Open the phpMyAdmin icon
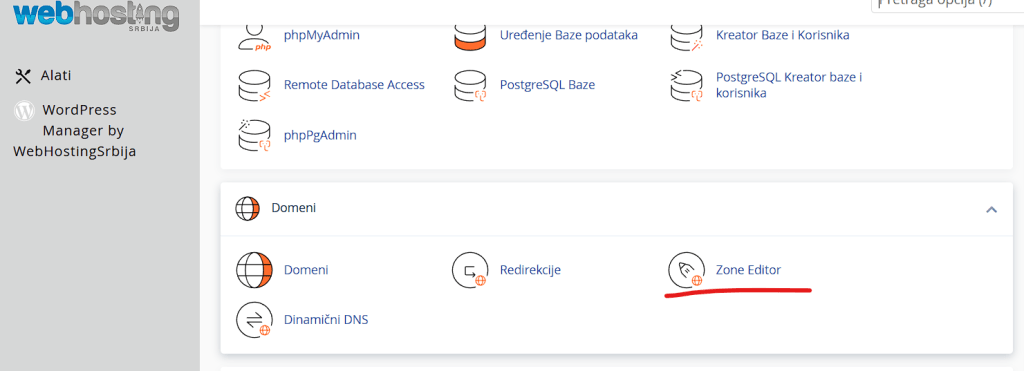 254,37
